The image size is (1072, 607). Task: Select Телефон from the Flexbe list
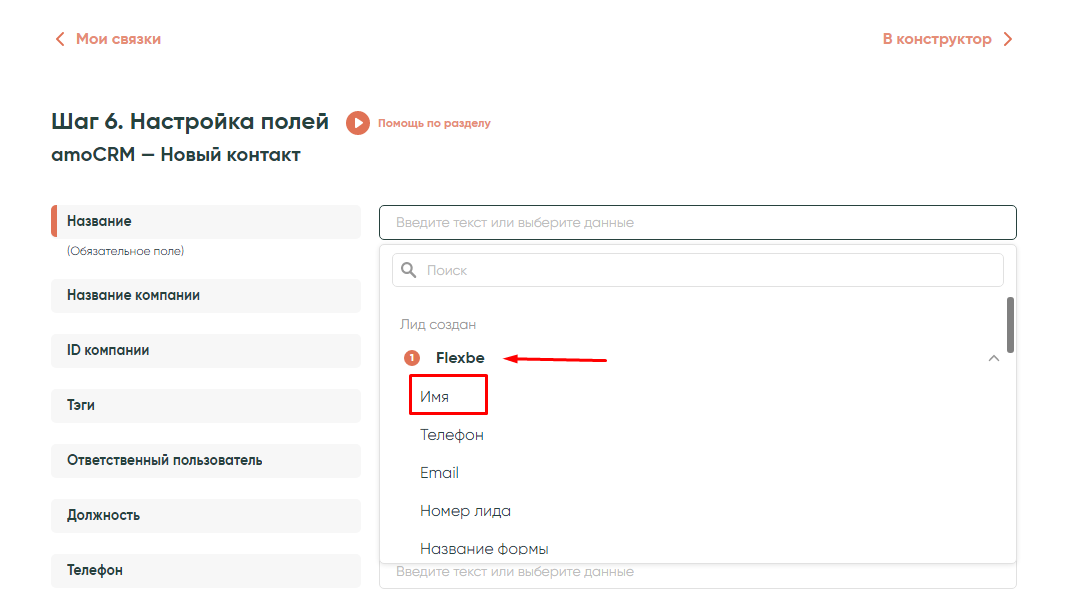[x=452, y=435]
